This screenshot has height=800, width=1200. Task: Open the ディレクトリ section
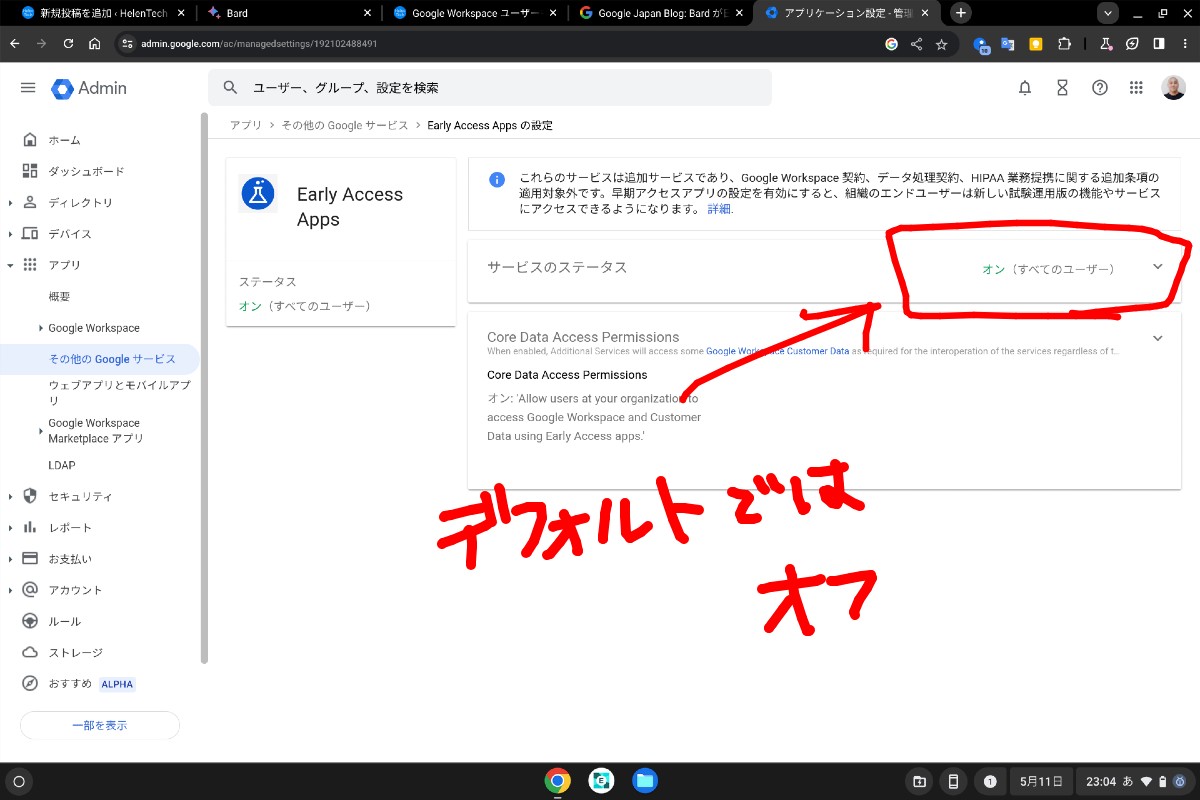pyautogui.click(x=30, y=201)
